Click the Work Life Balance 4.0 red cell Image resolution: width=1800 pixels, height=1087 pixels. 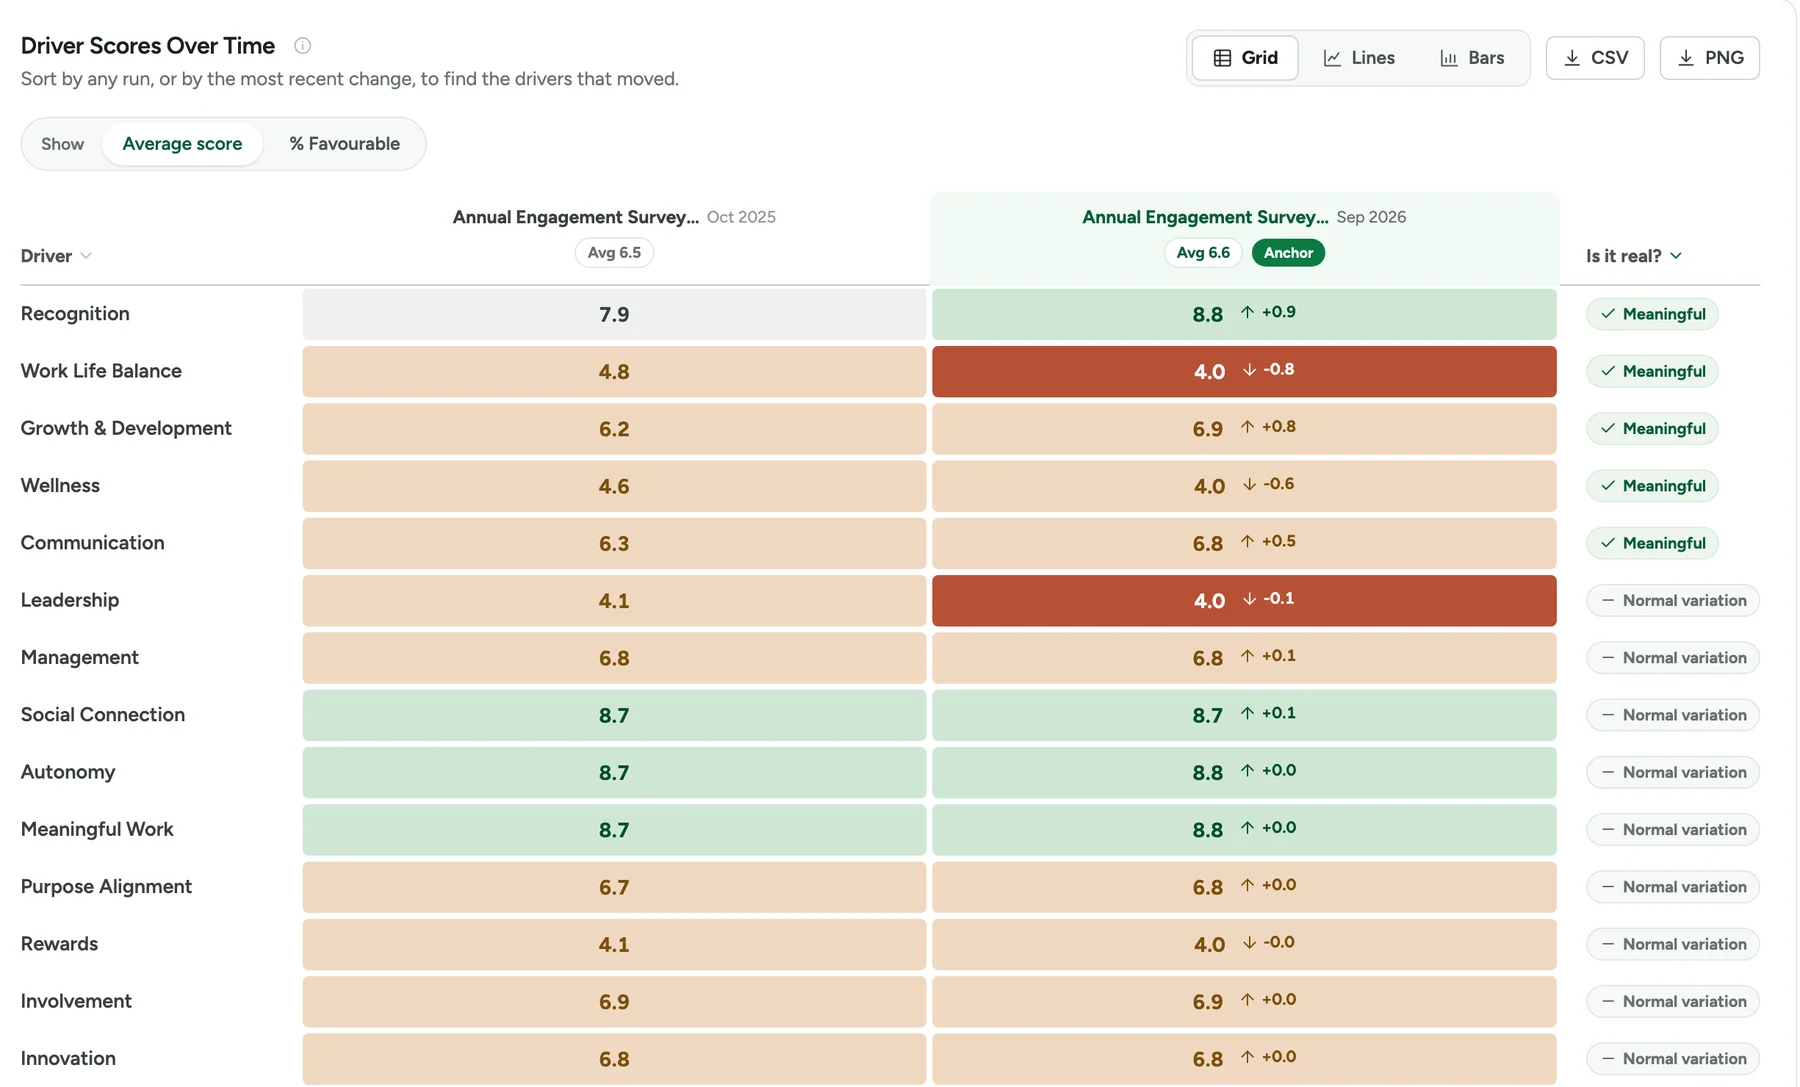1244,371
